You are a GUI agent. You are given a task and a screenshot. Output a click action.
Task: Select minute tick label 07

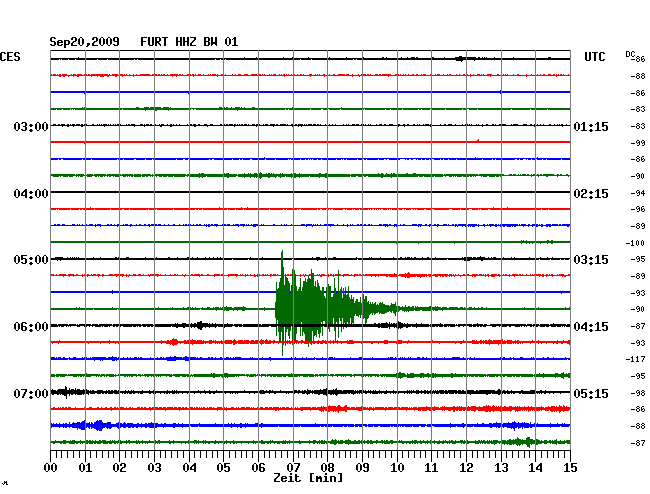point(293,468)
